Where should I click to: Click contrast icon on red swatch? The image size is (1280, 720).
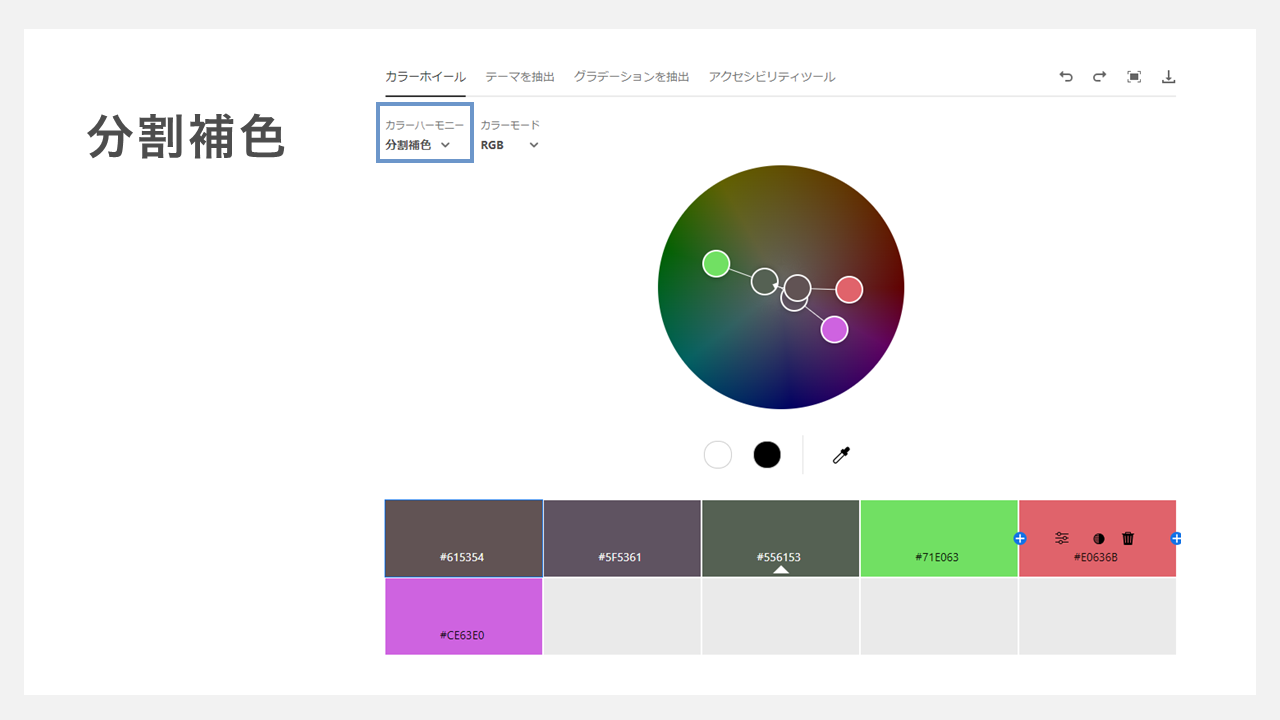1099,538
